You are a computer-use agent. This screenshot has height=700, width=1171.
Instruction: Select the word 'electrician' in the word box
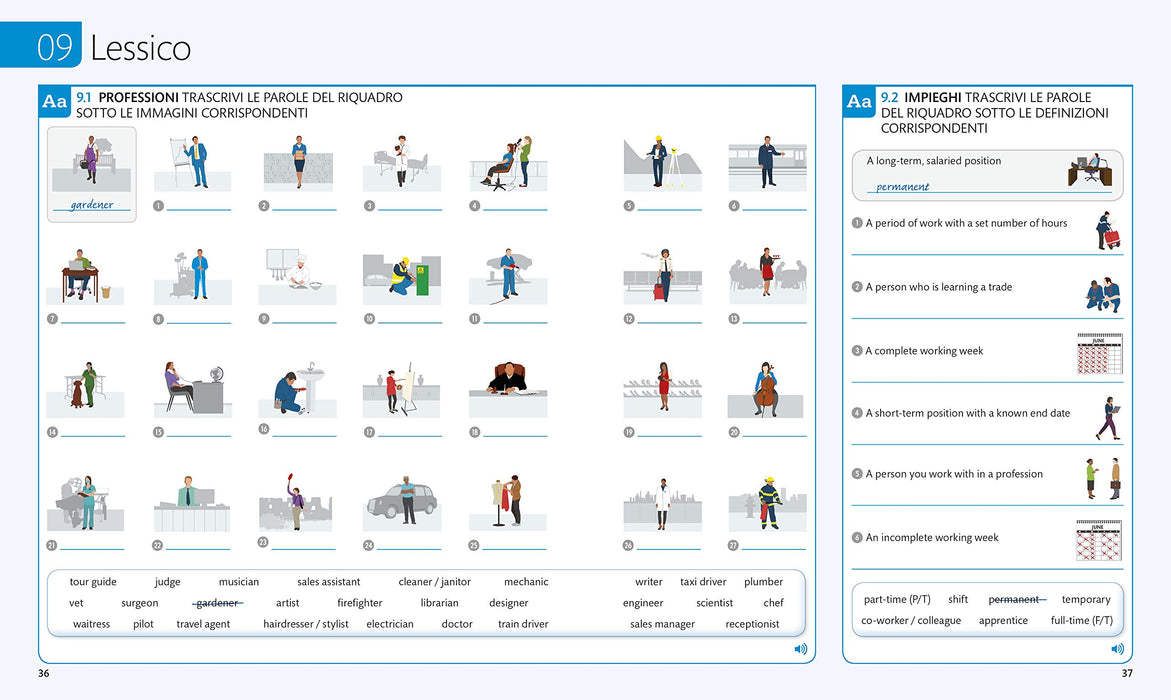pyautogui.click(x=390, y=624)
